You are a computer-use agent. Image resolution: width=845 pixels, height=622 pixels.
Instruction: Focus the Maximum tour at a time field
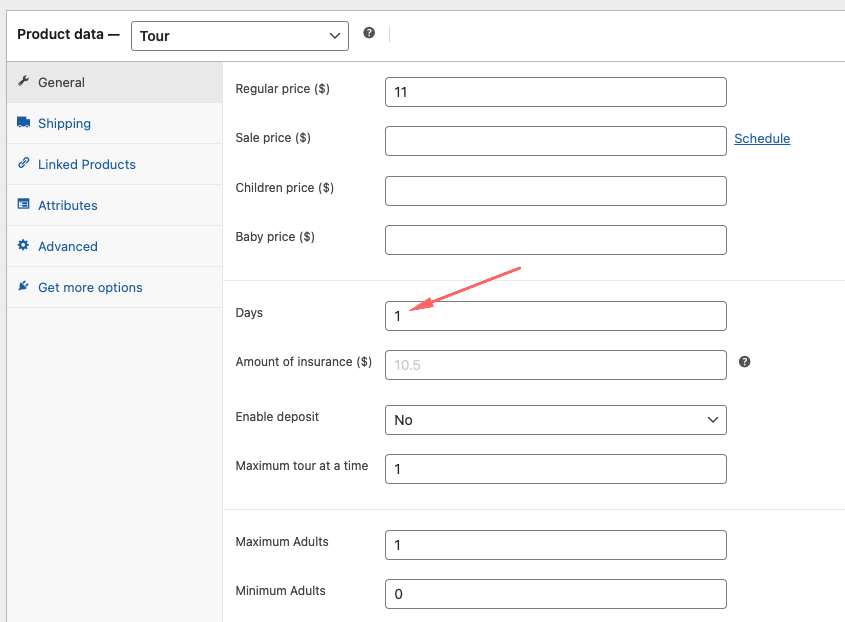[x=556, y=469]
